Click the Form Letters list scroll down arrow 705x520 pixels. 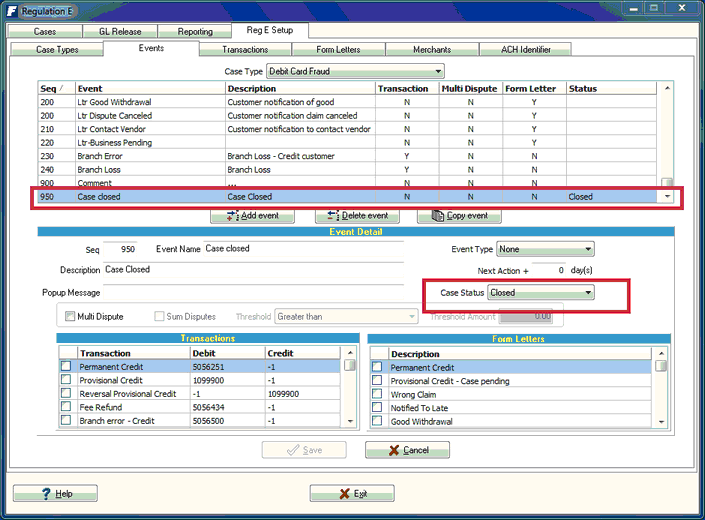(x=661, y=422)
